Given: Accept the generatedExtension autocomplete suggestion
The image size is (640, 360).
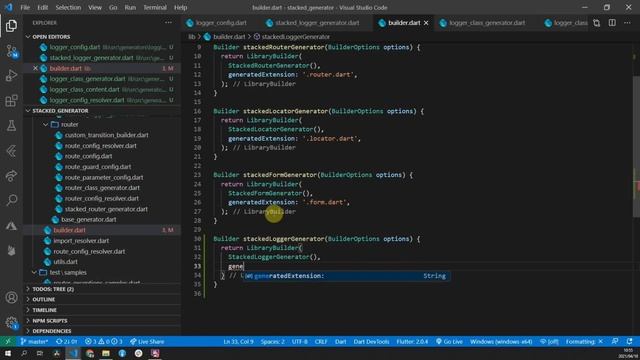Looking at the screenshot, I should 346,276.
